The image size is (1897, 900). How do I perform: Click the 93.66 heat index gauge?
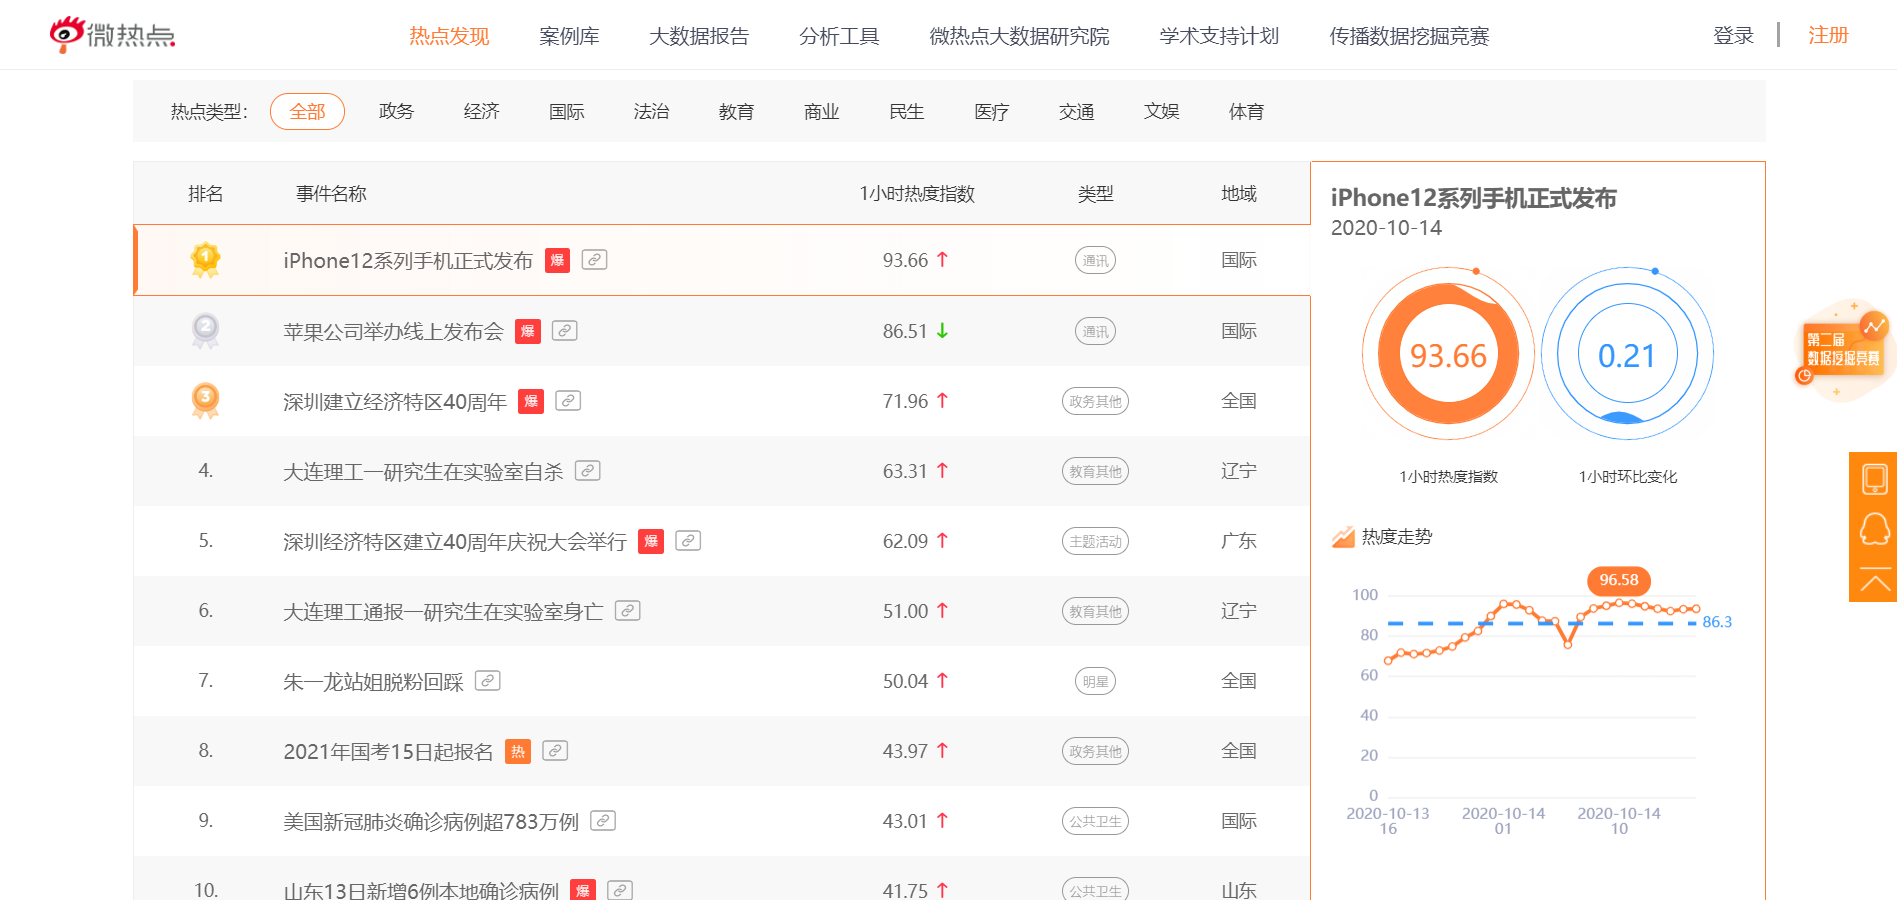(1448, 354)
